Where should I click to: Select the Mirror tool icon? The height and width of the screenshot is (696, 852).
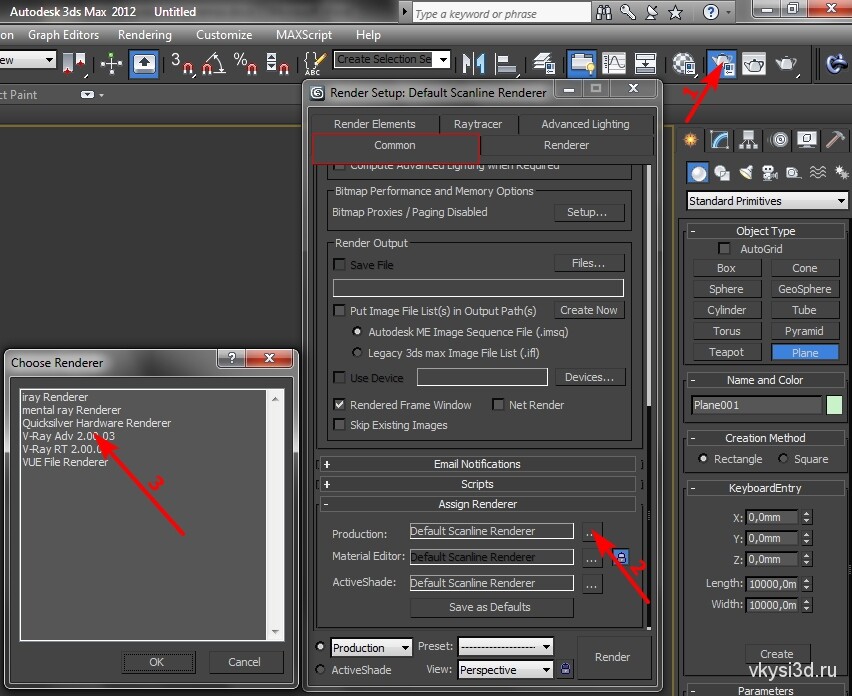pyautogui.click(x=473, y=64)
